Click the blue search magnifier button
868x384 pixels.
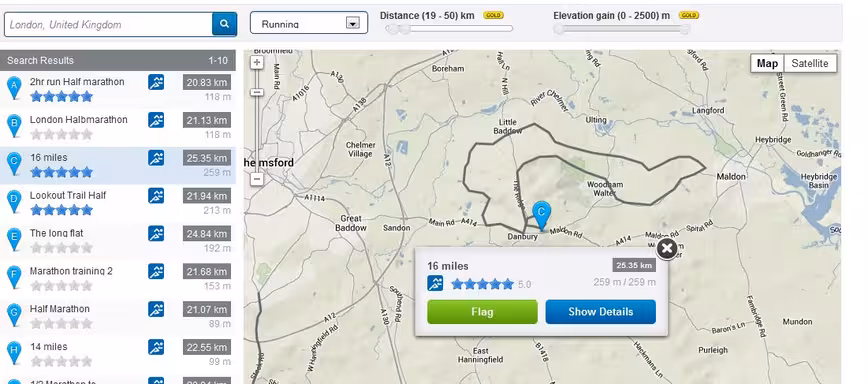tap(224, 24)
